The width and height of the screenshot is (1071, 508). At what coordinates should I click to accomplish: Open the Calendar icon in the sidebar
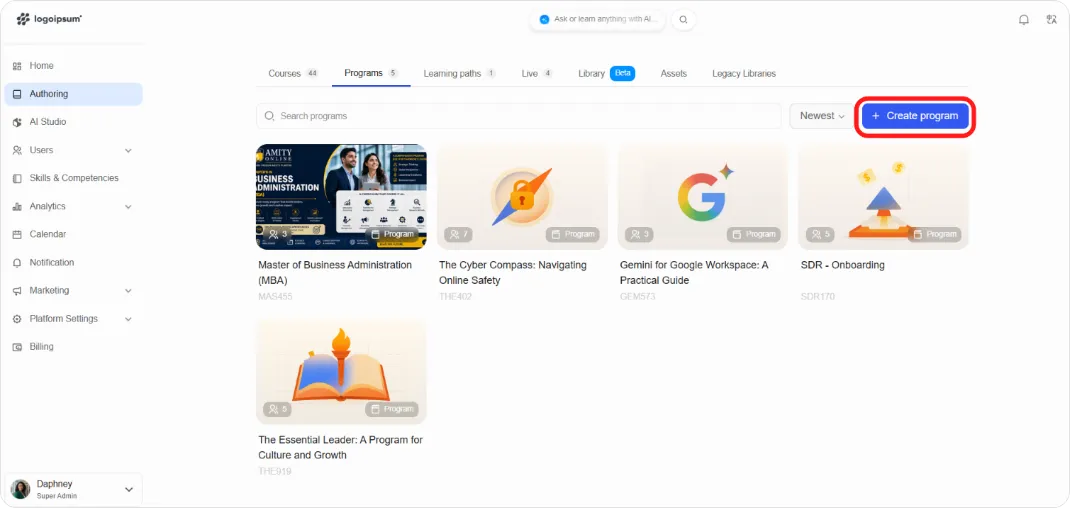click(17, 234)
